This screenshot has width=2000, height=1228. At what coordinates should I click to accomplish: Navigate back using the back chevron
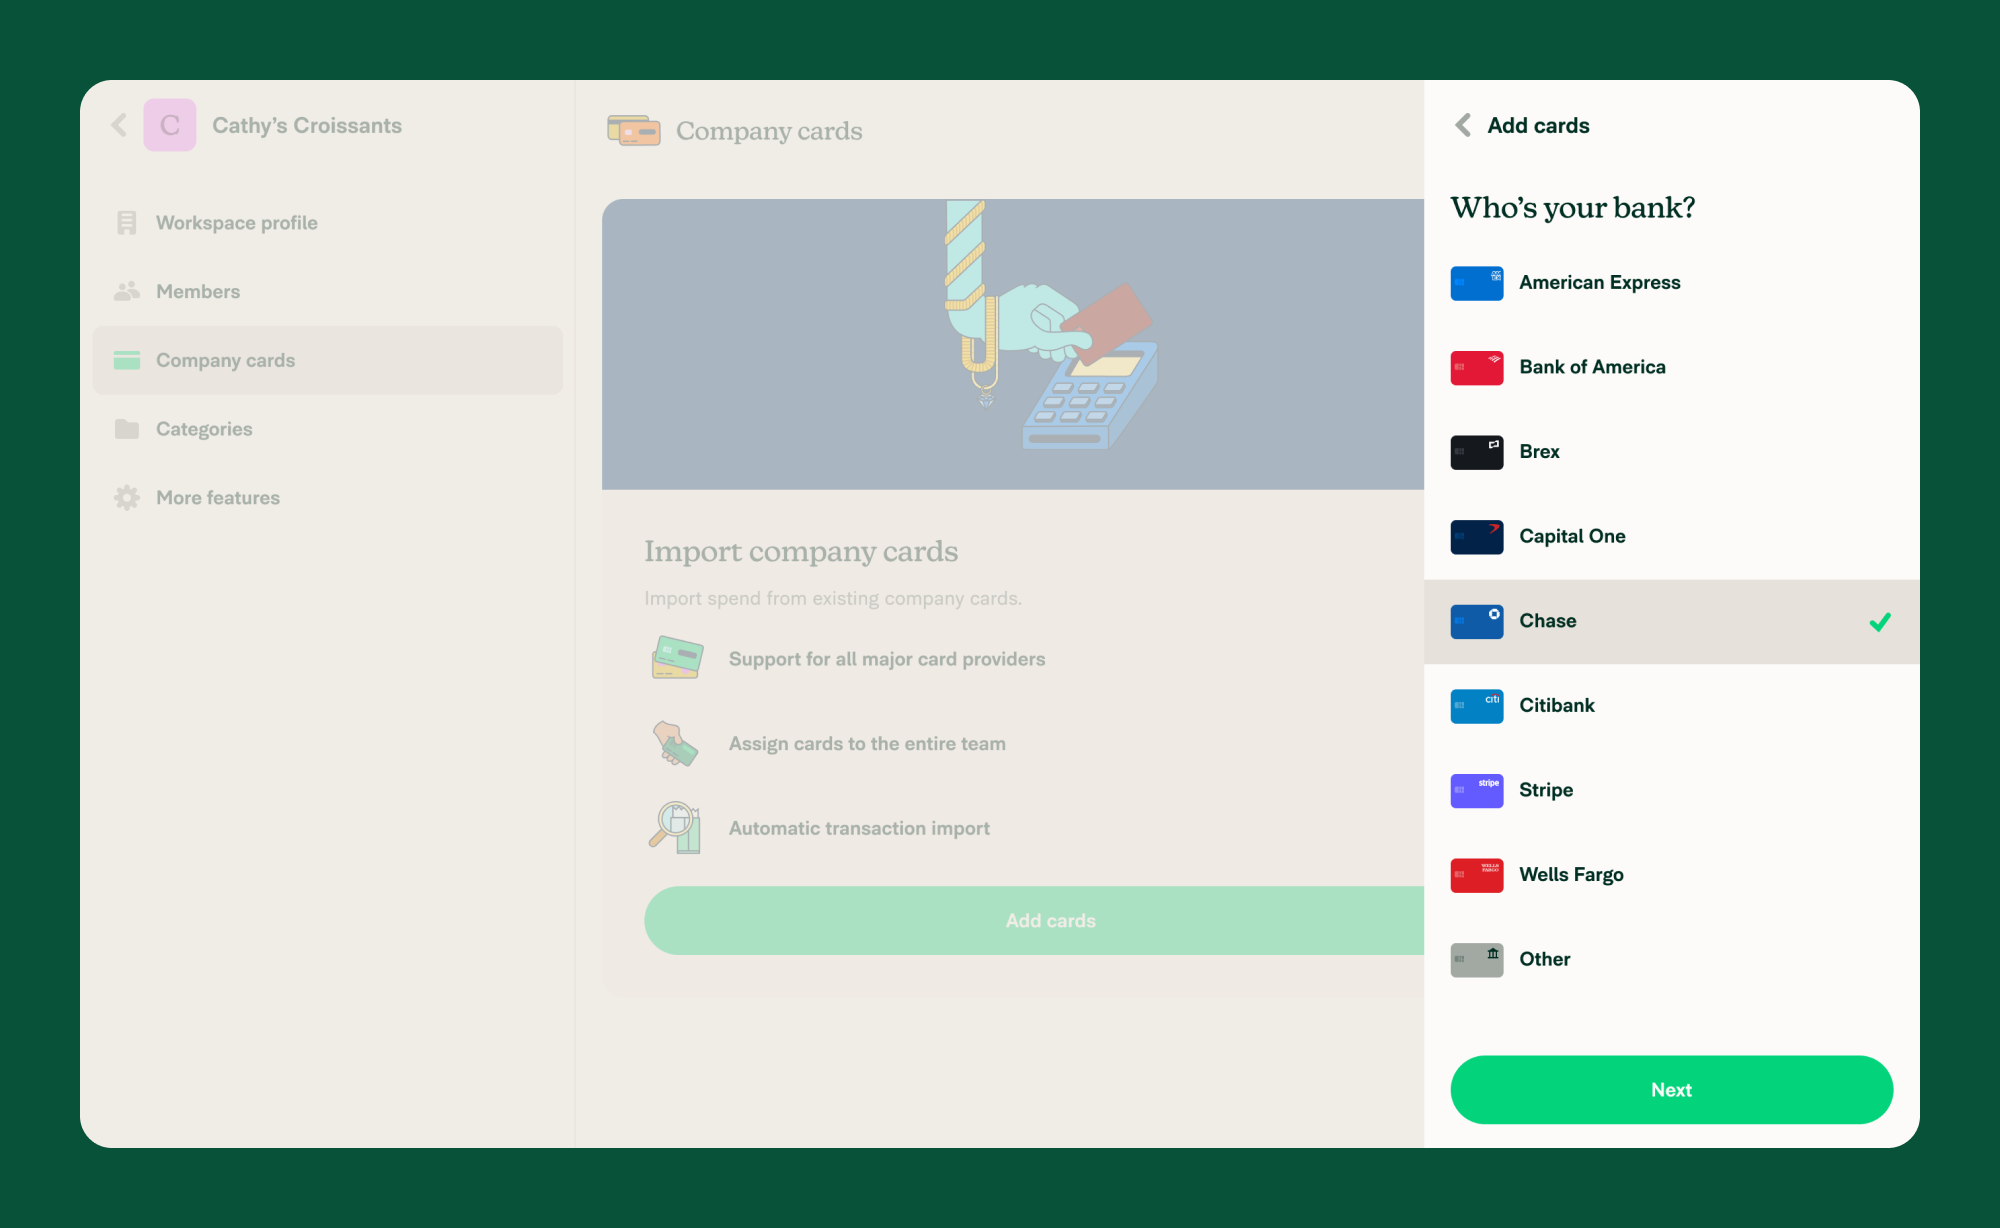(1464, 127)
